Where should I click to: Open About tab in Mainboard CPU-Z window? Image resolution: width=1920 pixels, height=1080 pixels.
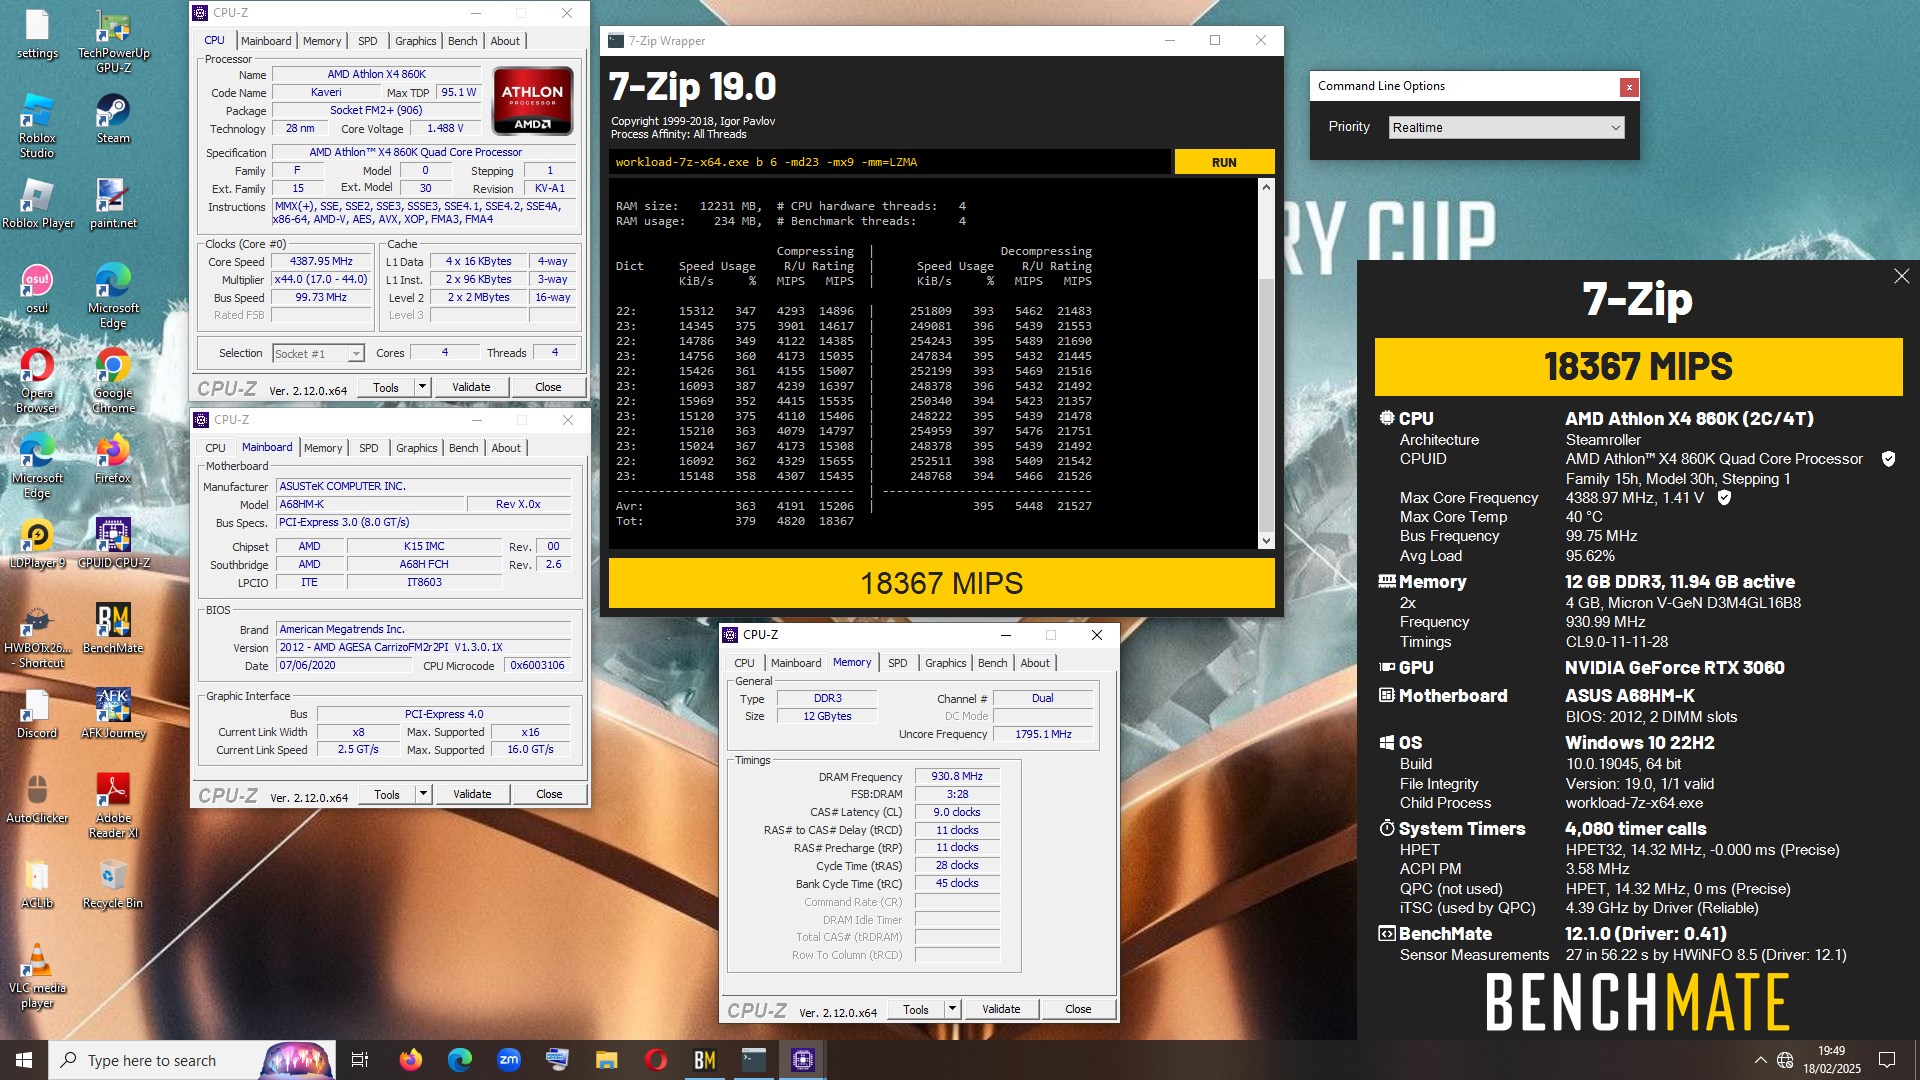[x=506, y=448]
